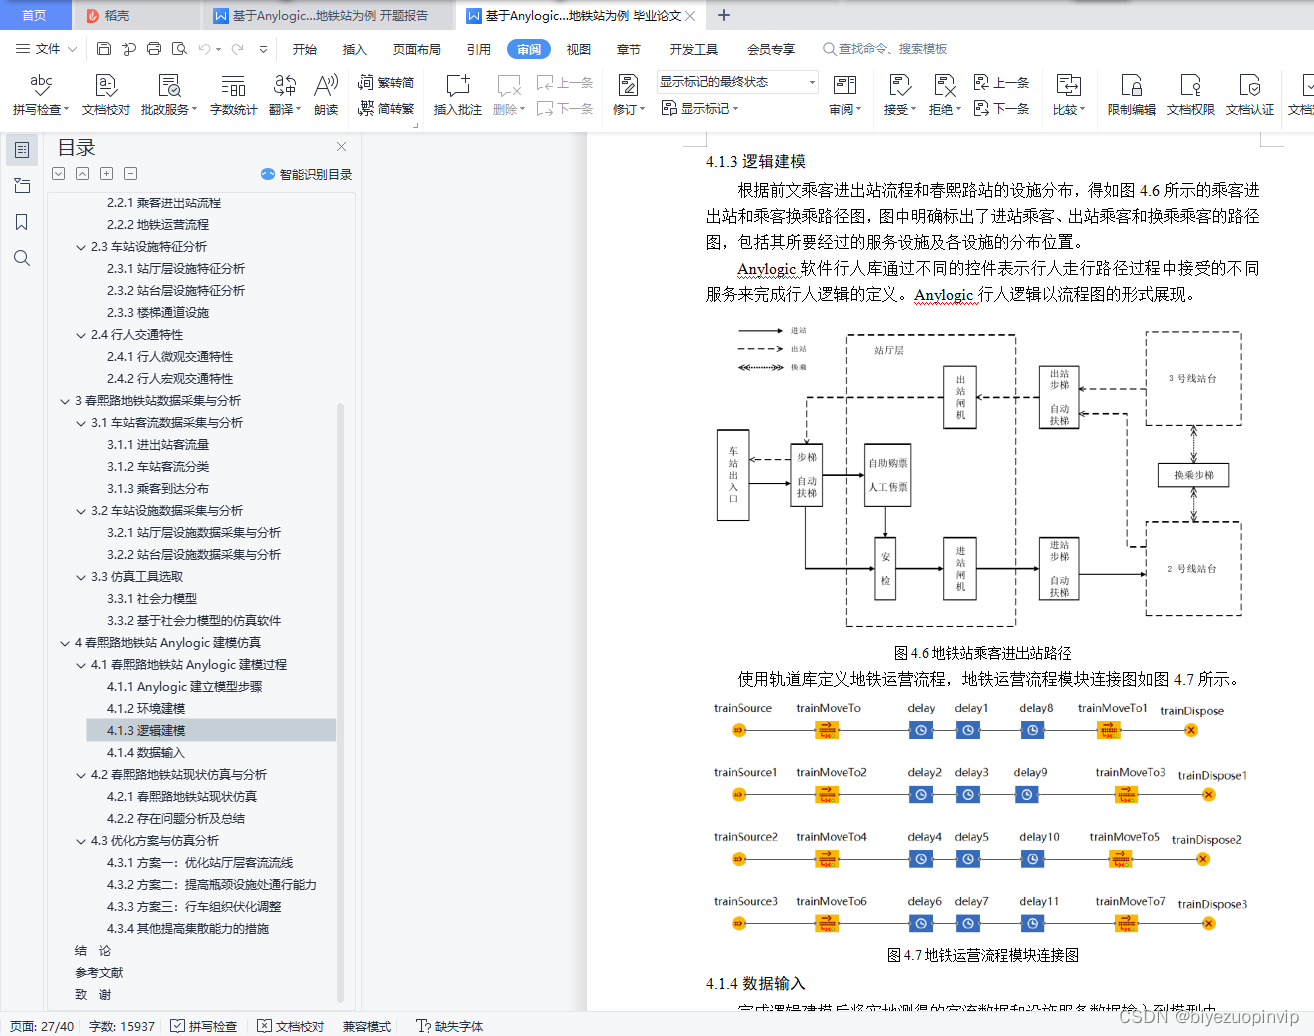Open 文档权限 document permissions
1314x1036 pixels.
coord(1193,93)
